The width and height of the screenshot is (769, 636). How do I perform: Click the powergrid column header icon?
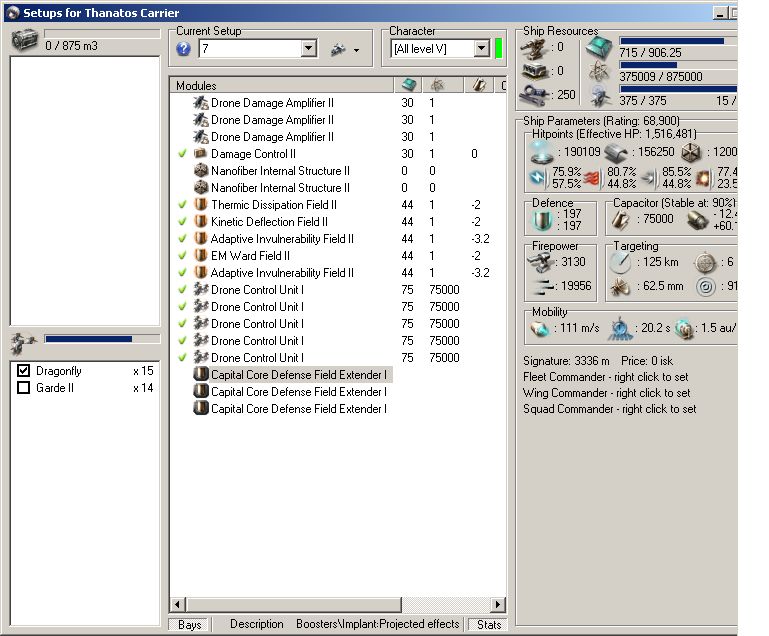click(436, 85)
